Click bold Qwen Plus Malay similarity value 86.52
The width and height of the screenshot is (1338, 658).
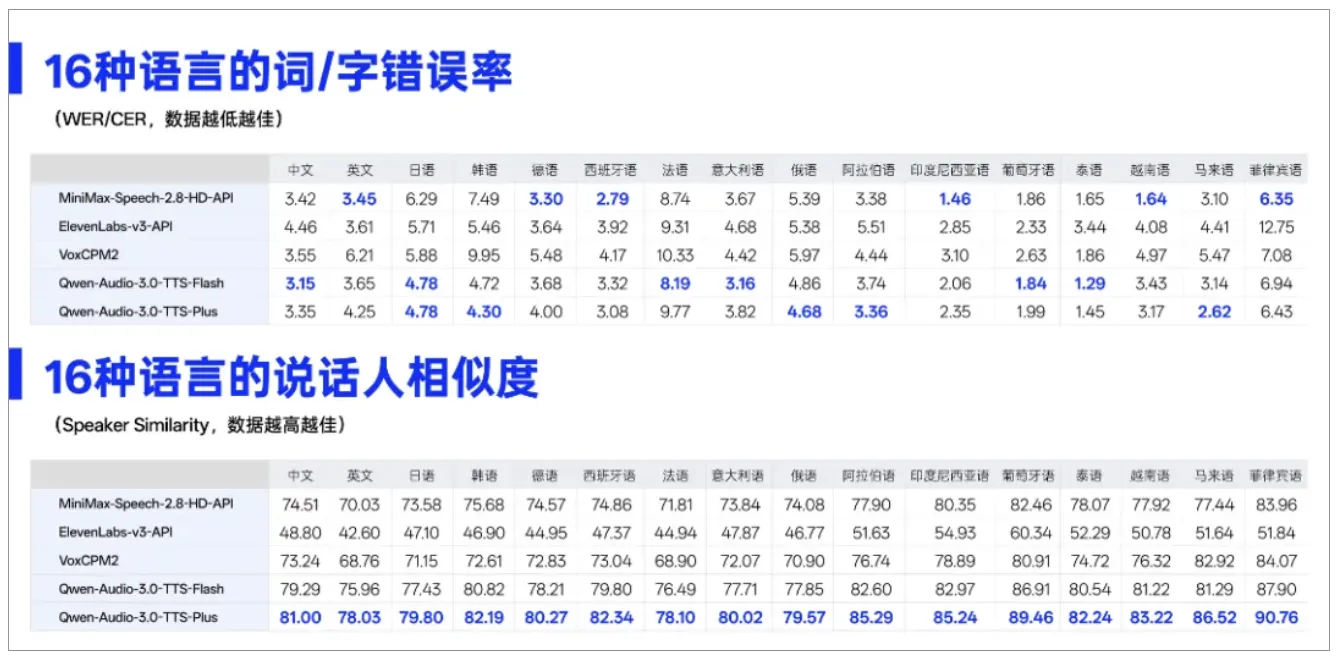[x=1214, y=618]
